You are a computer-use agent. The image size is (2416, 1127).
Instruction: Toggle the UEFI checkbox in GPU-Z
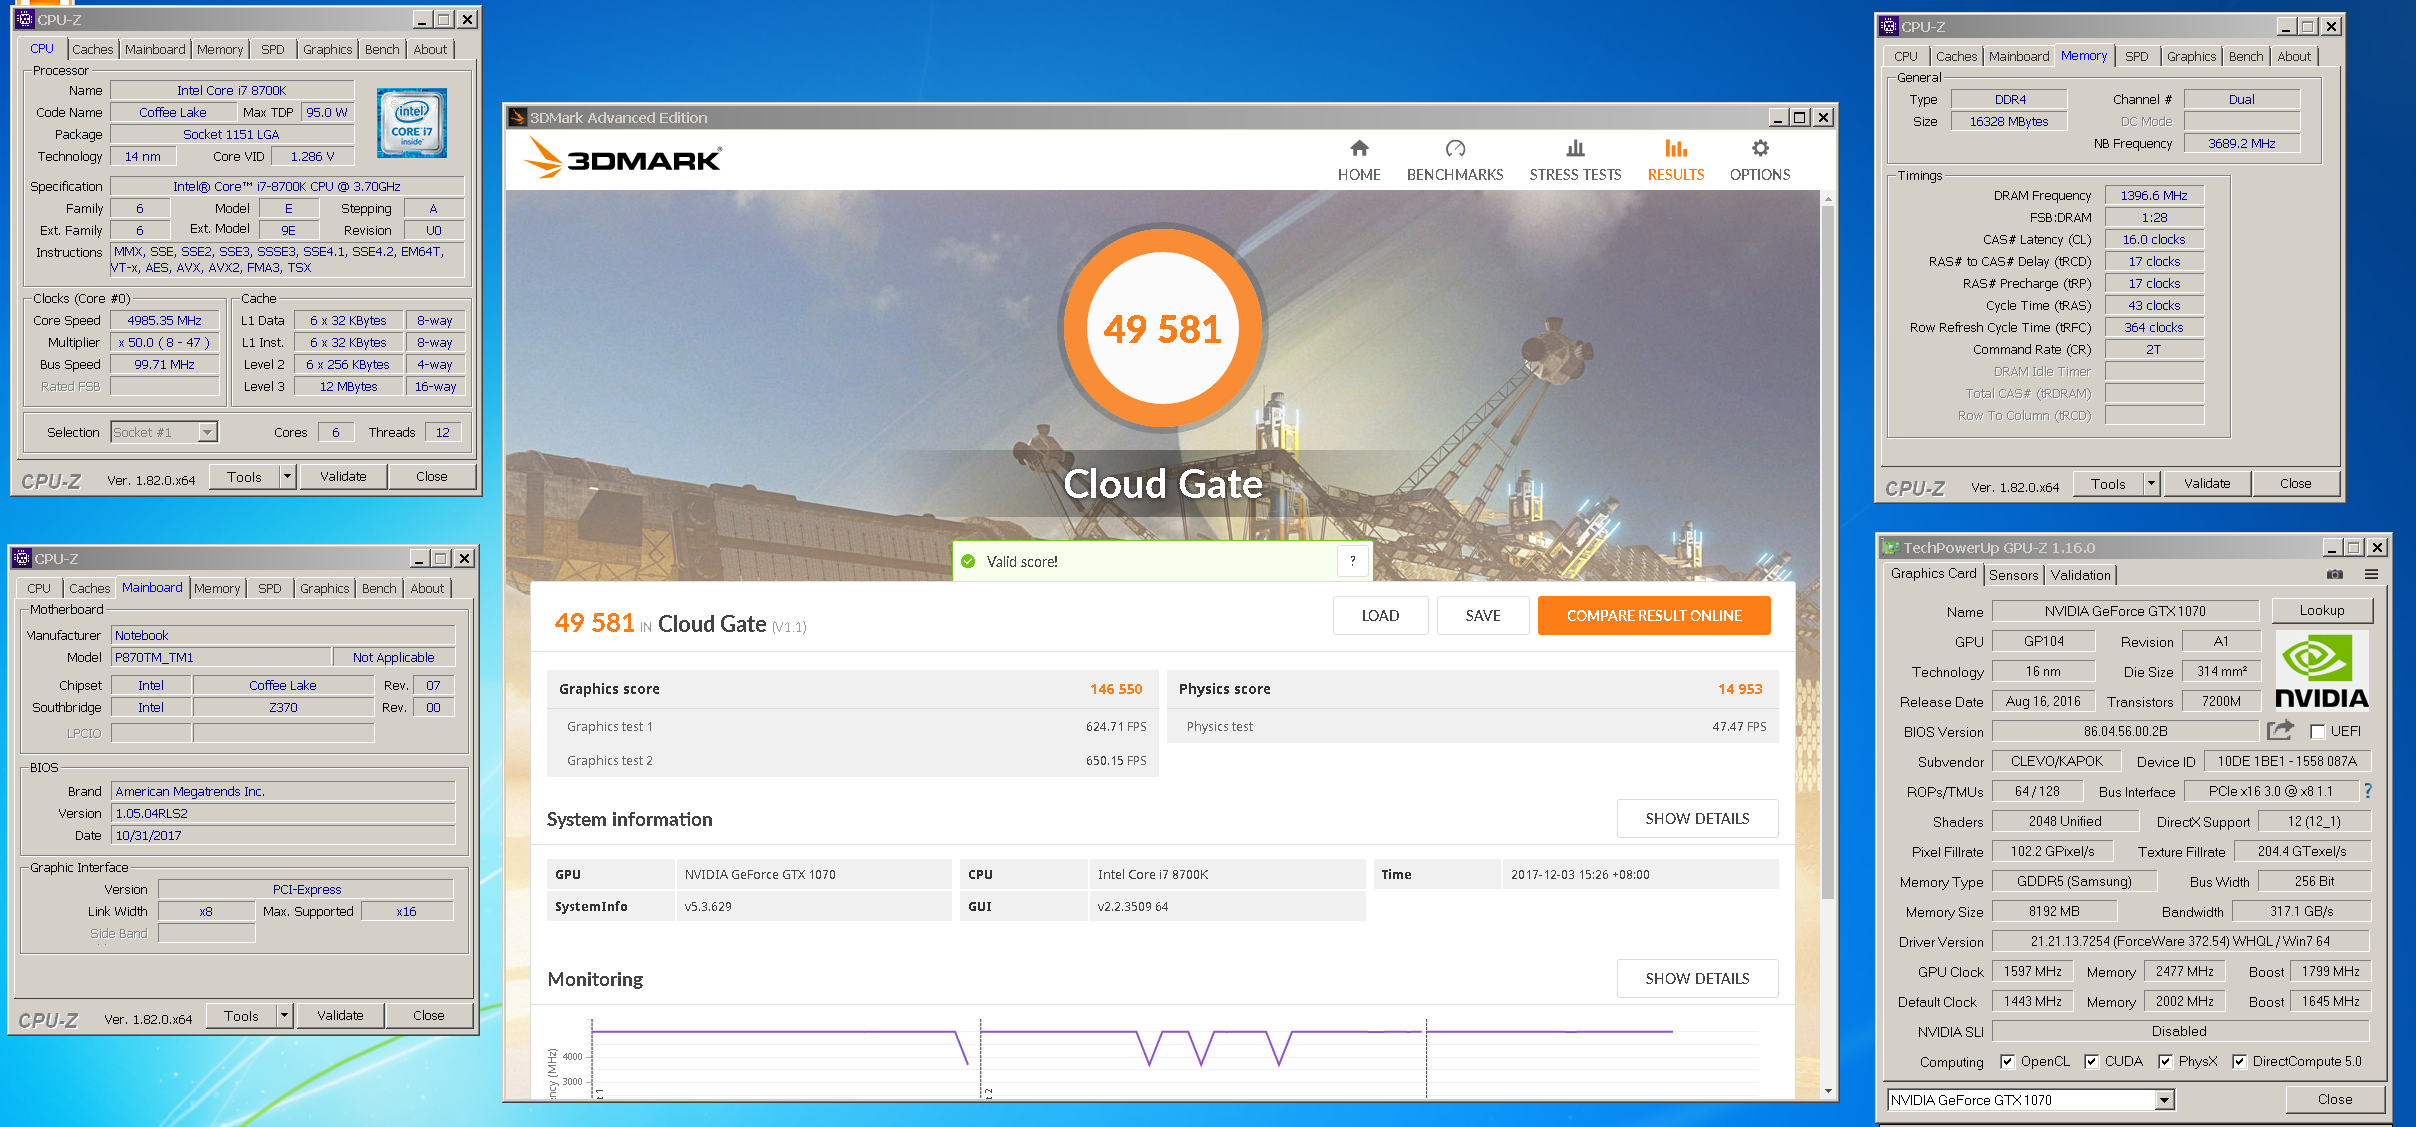(2318, 731)
